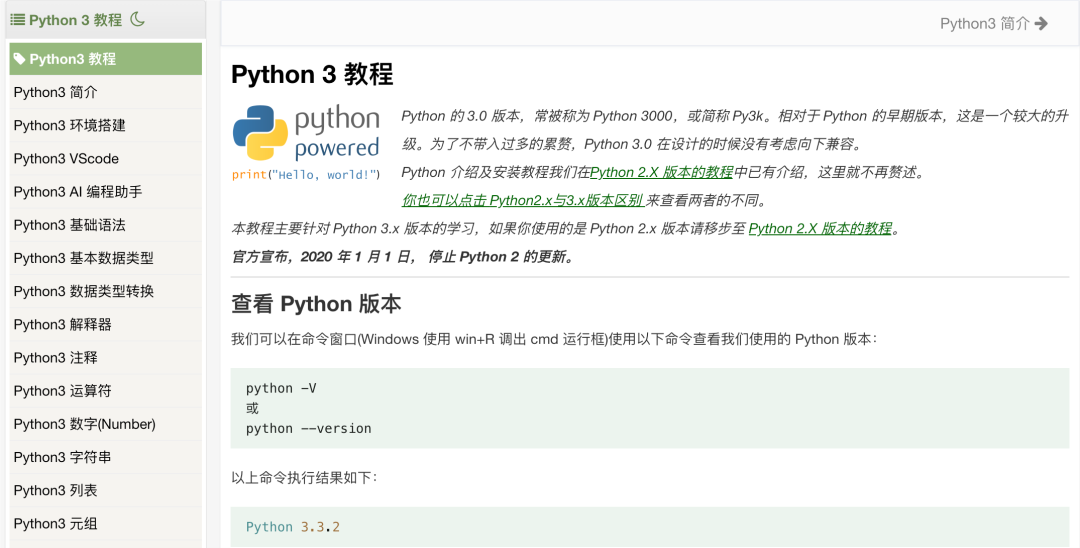Open Python3 VScode in the sidebar

point(105,158)
